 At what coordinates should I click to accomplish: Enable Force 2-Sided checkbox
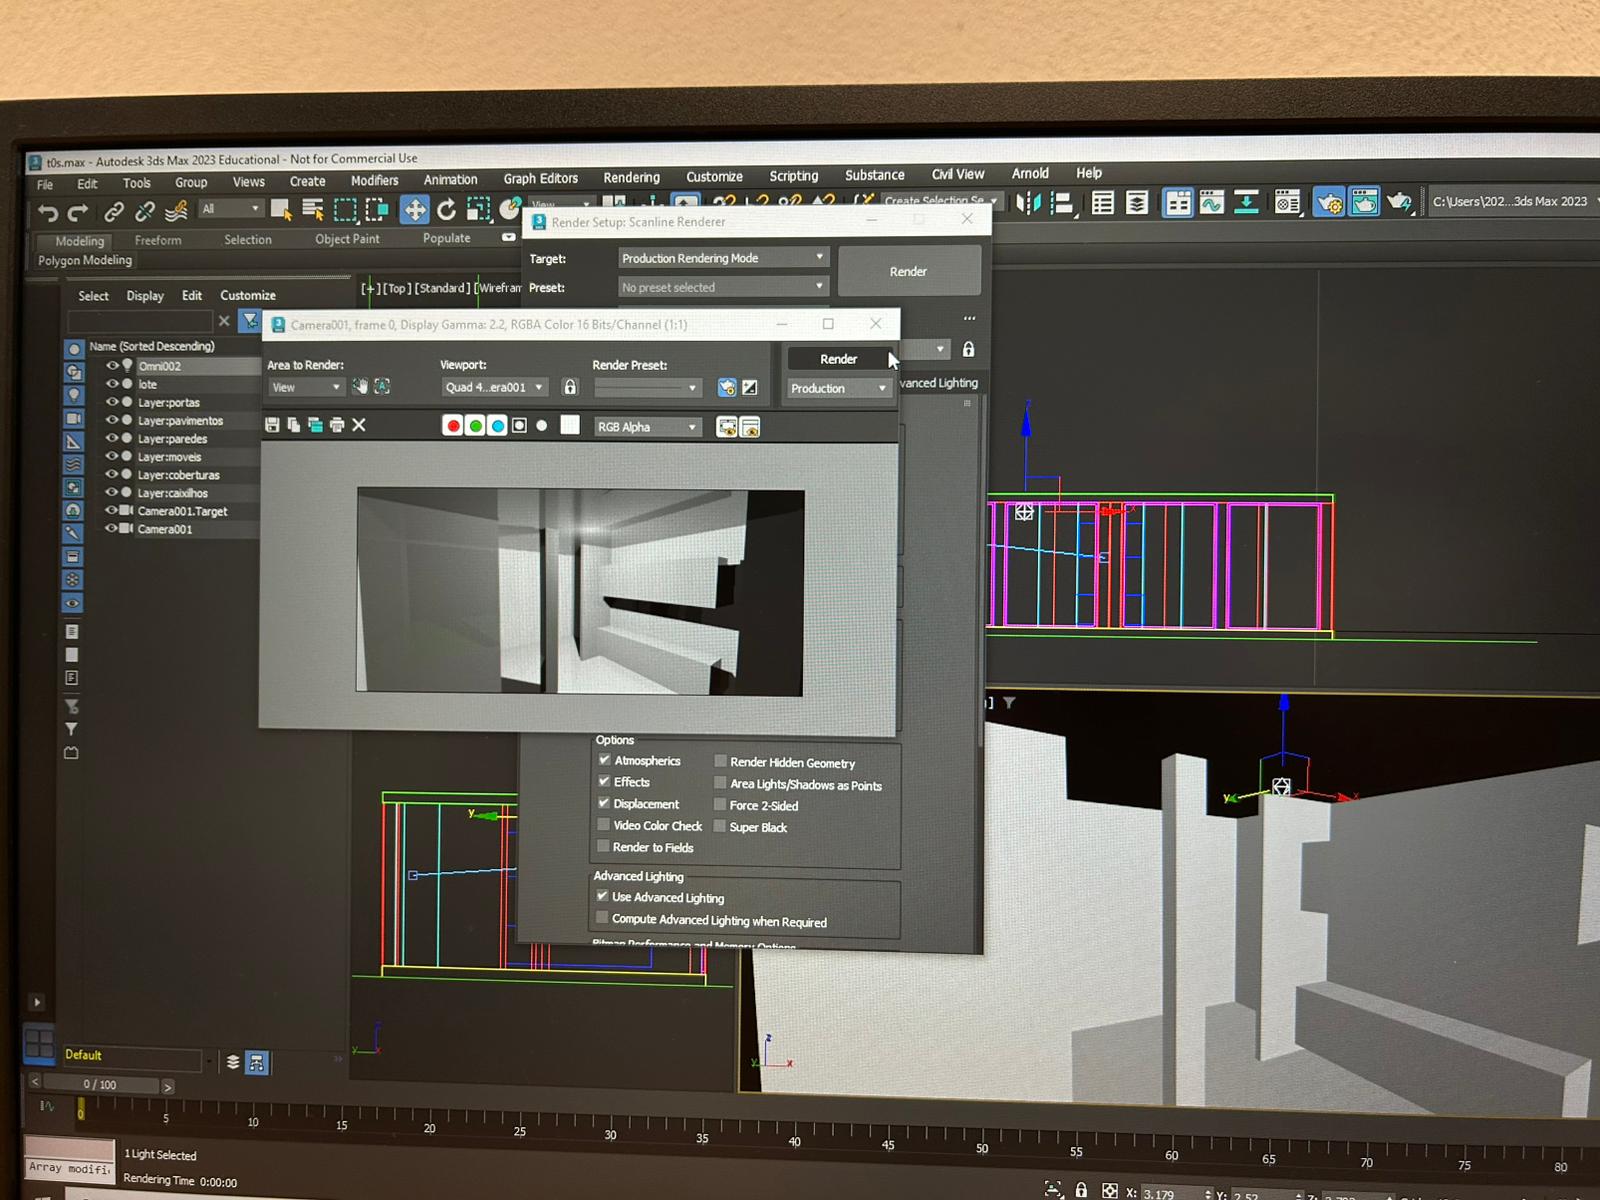tap(720, 804)
